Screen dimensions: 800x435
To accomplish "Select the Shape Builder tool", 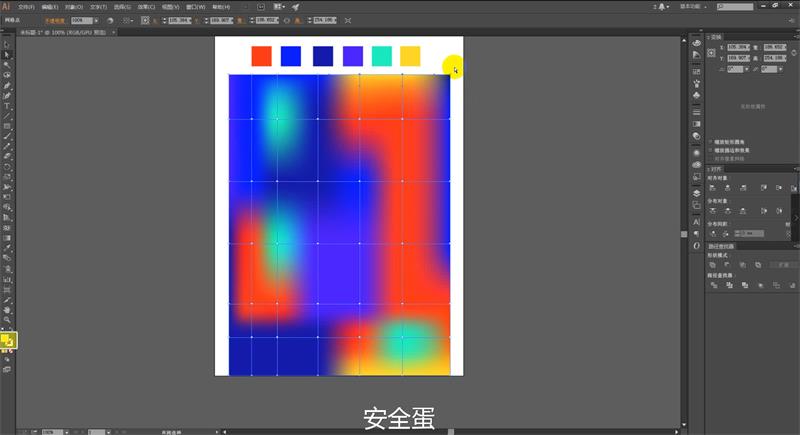I will (7, 208).
